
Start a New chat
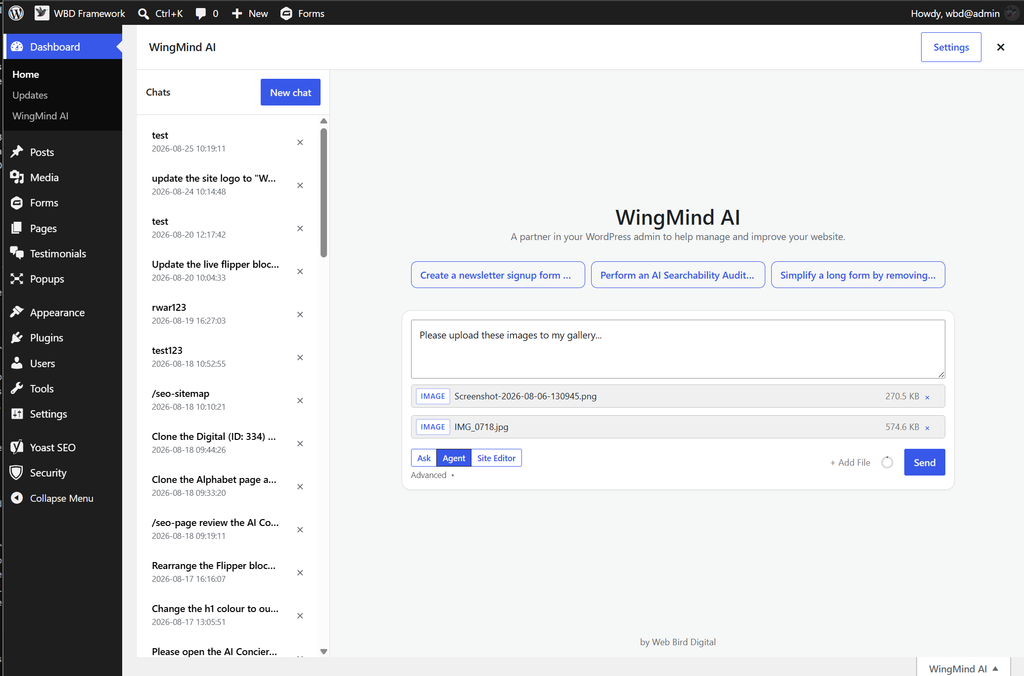coord(291,92)
